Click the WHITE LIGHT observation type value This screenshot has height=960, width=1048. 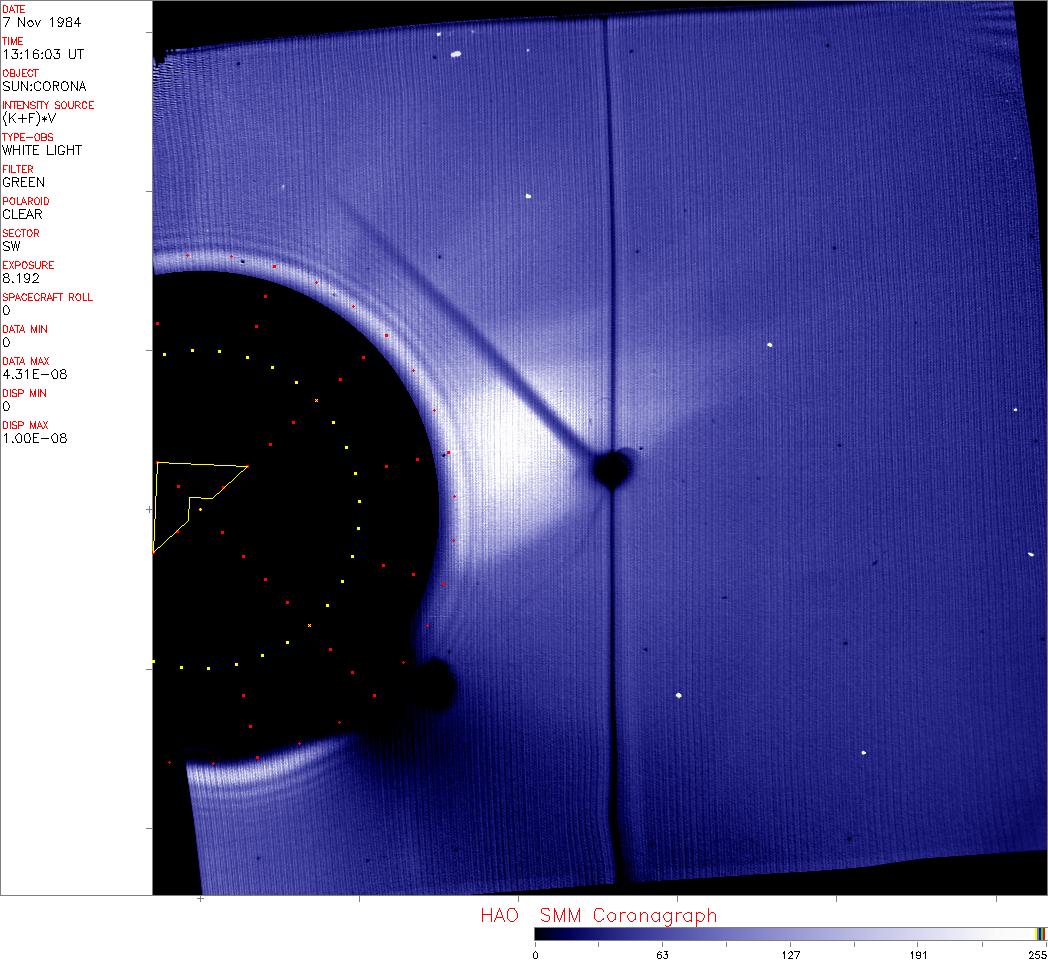[x=42, y=150]
